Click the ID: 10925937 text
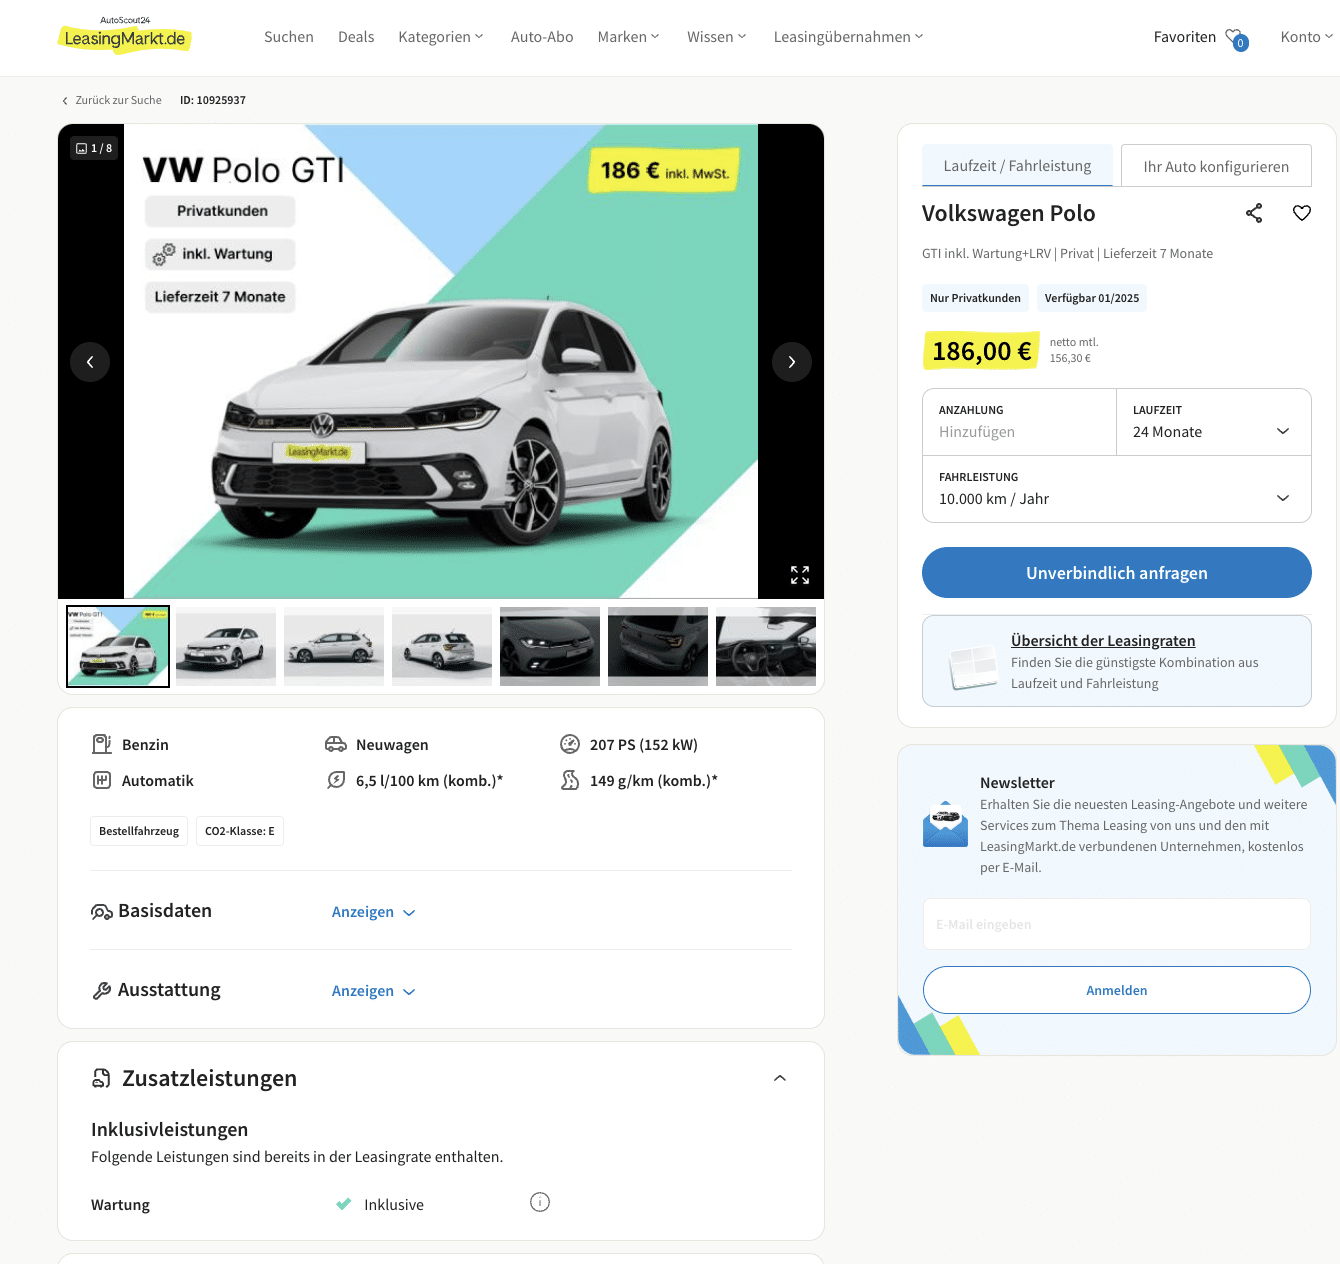Image resolution: width=1340 pixels, height=1264 pixels. [x=213, y=100]
